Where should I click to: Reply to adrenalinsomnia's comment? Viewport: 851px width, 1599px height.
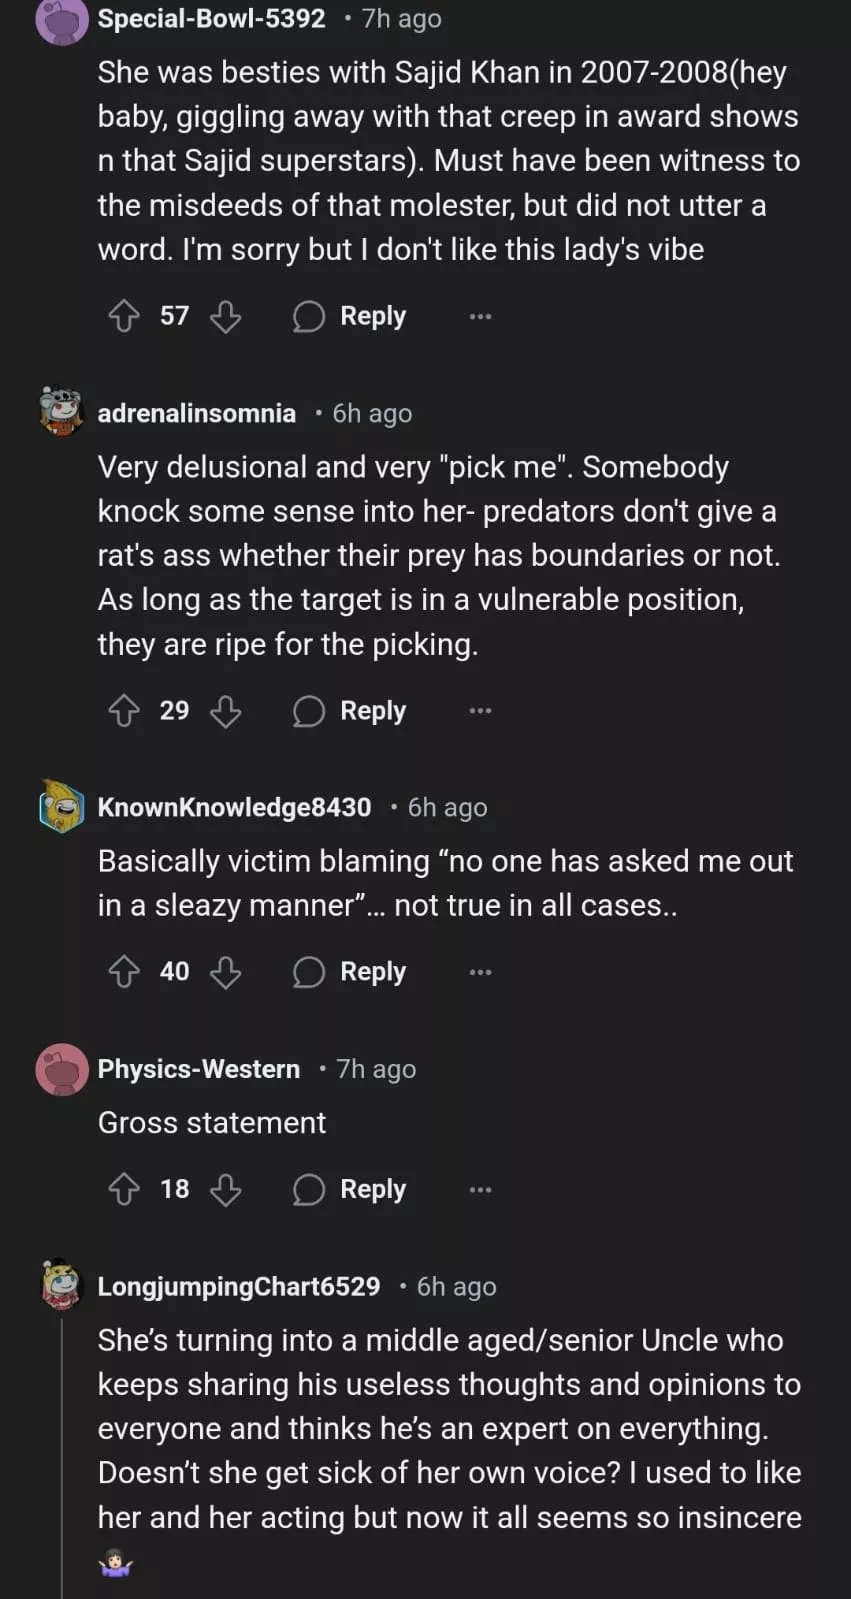coord(350,711)
